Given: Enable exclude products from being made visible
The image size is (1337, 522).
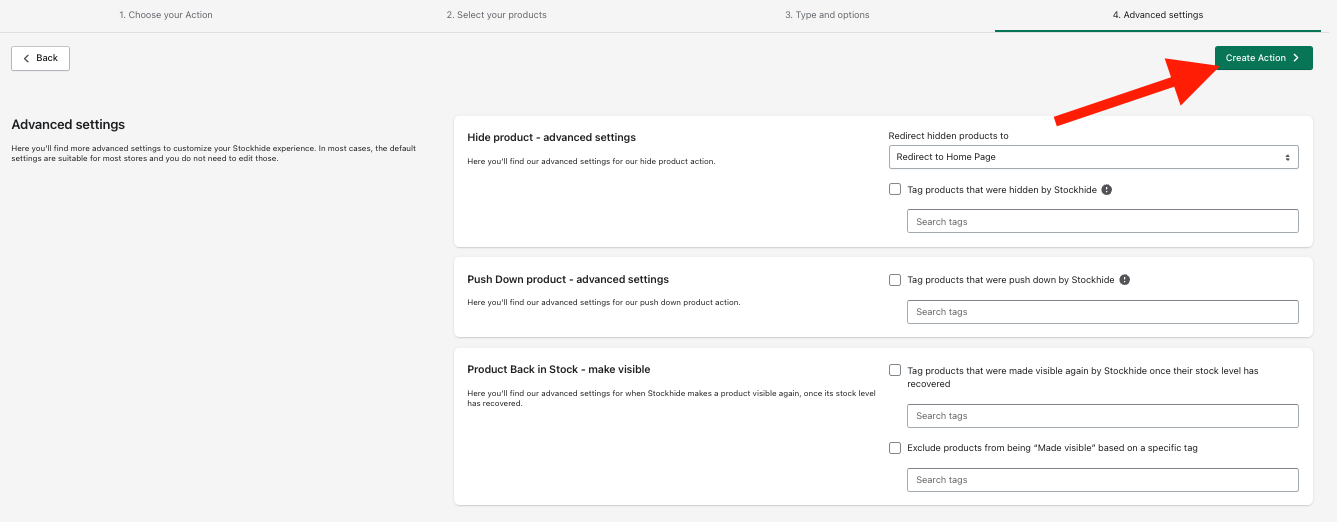Looking at the screenshot, I should point(895,448).
